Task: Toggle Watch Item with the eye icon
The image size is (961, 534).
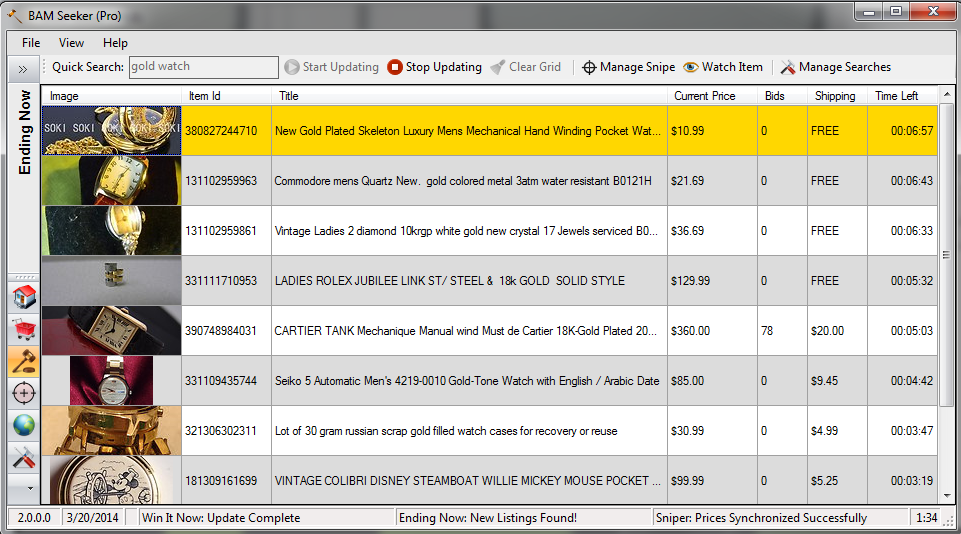Action: pyautogui.click(x=723, y=67)
